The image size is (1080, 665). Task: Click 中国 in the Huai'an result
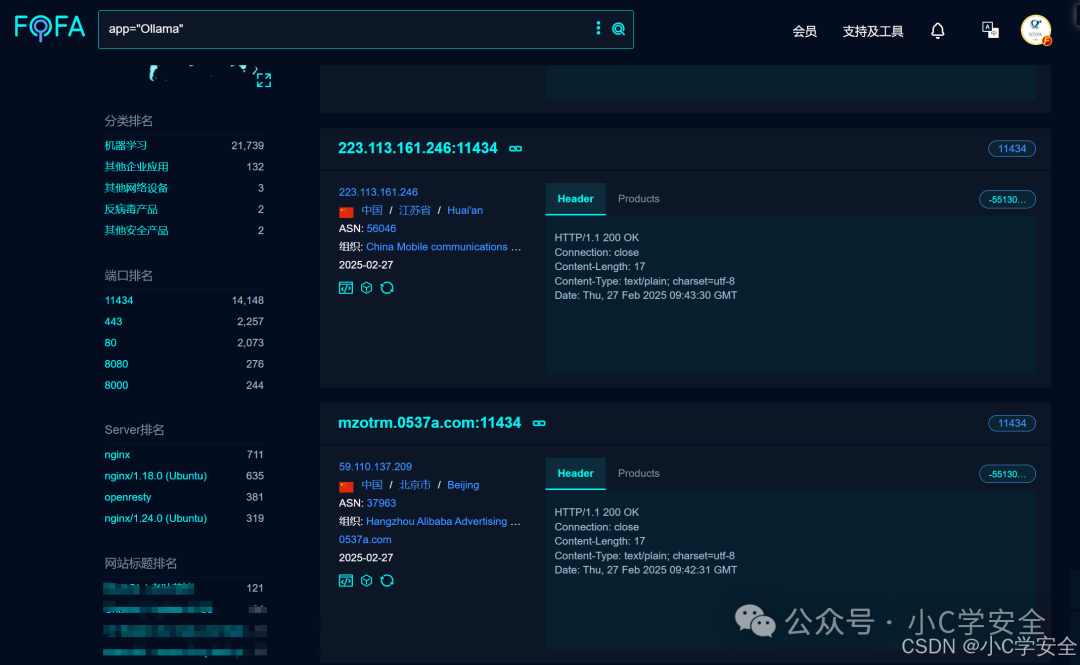point(372,210)
